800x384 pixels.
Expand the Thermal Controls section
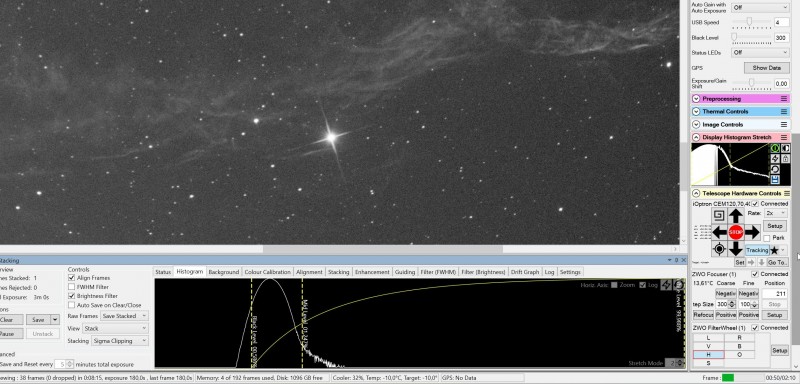(x=696, y=111)
